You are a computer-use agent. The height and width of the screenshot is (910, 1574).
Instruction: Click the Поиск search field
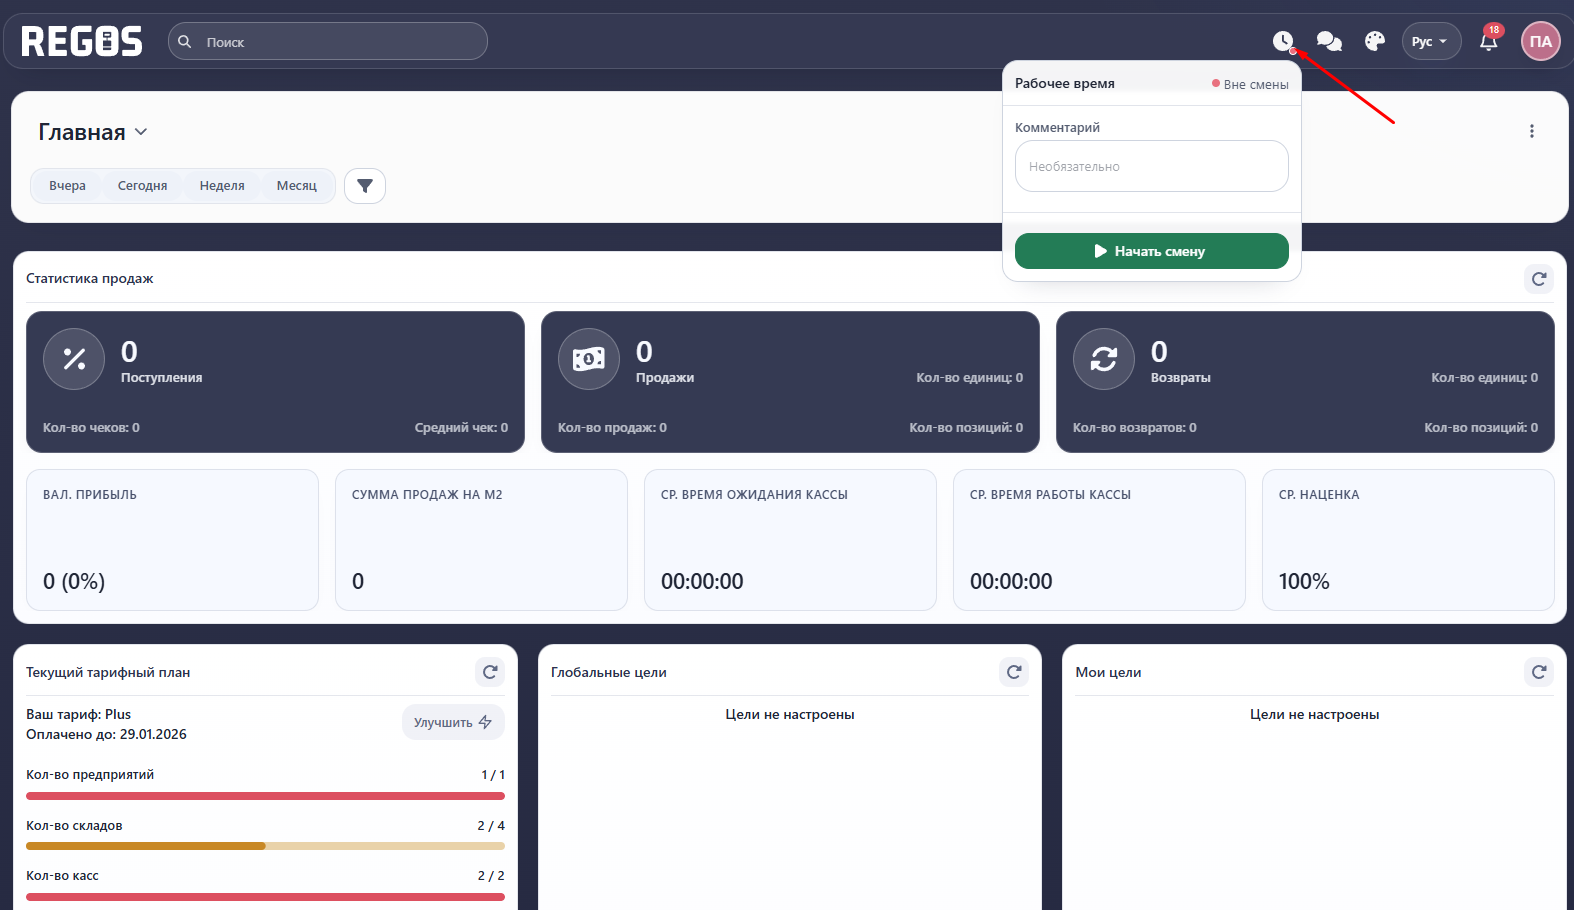pos(328,42)
